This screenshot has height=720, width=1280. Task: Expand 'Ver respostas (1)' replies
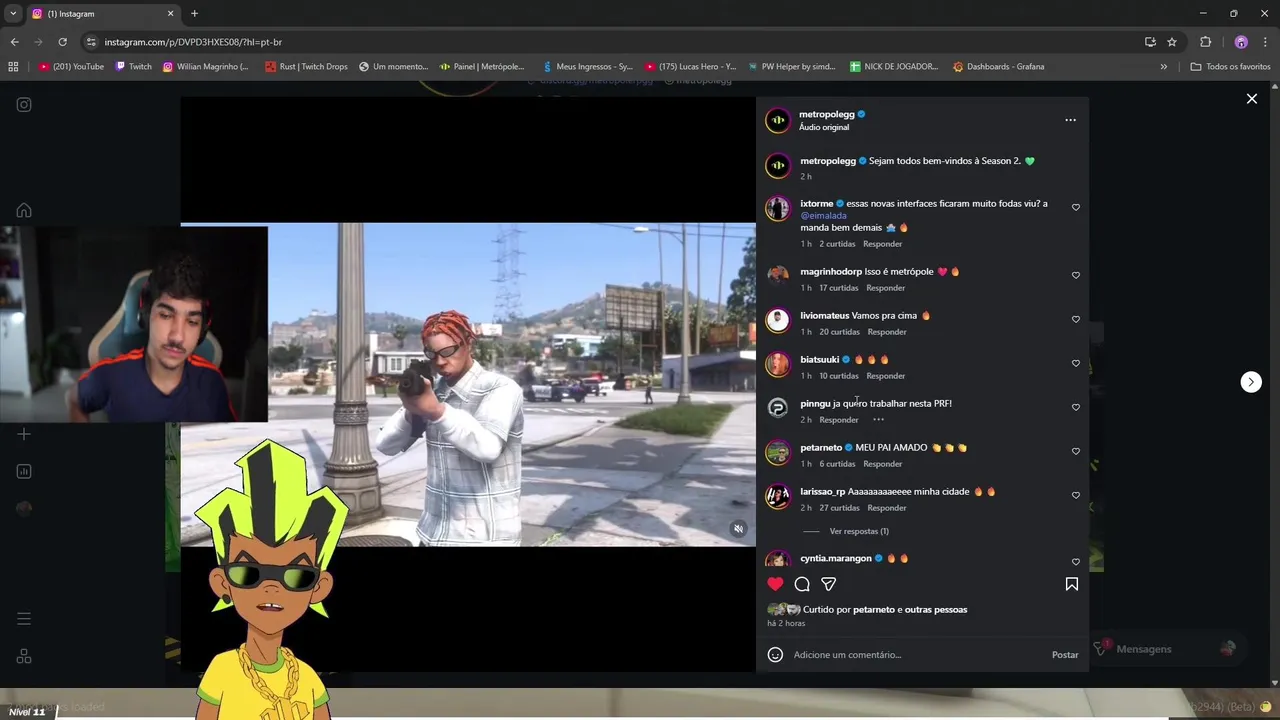tap(859, 531)
